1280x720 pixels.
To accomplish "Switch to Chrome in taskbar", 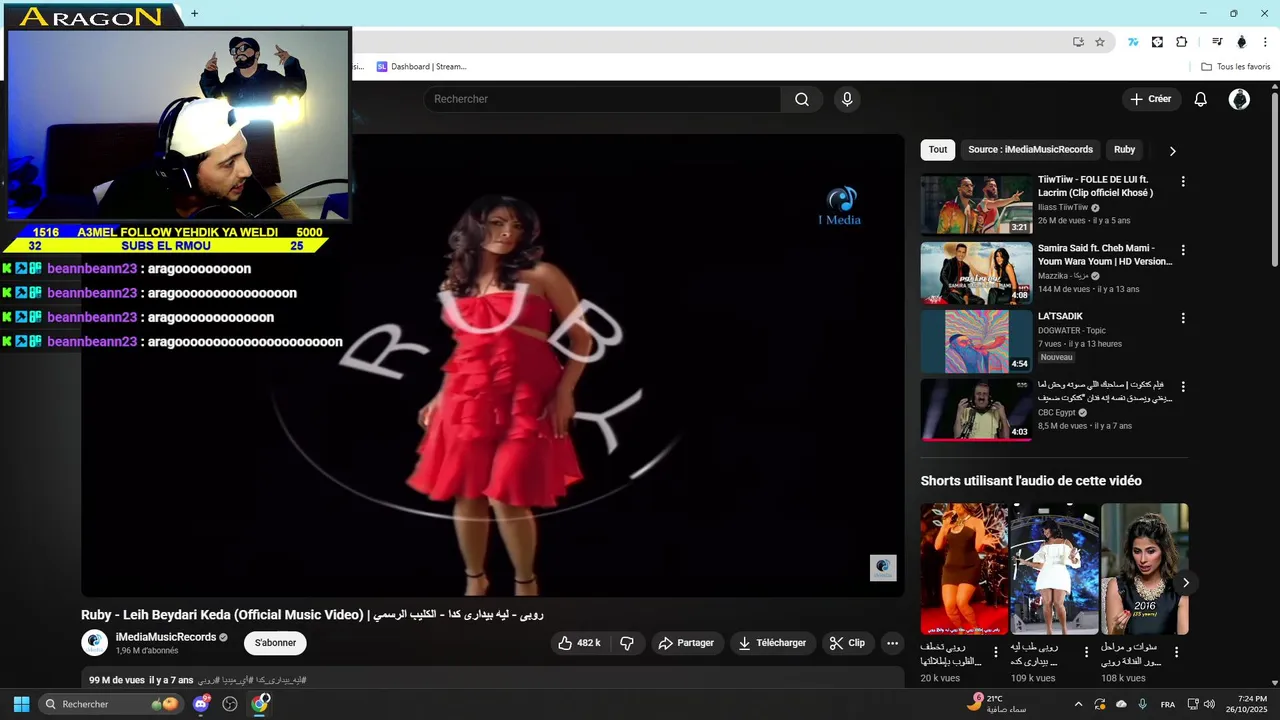I will click(260, 704).
